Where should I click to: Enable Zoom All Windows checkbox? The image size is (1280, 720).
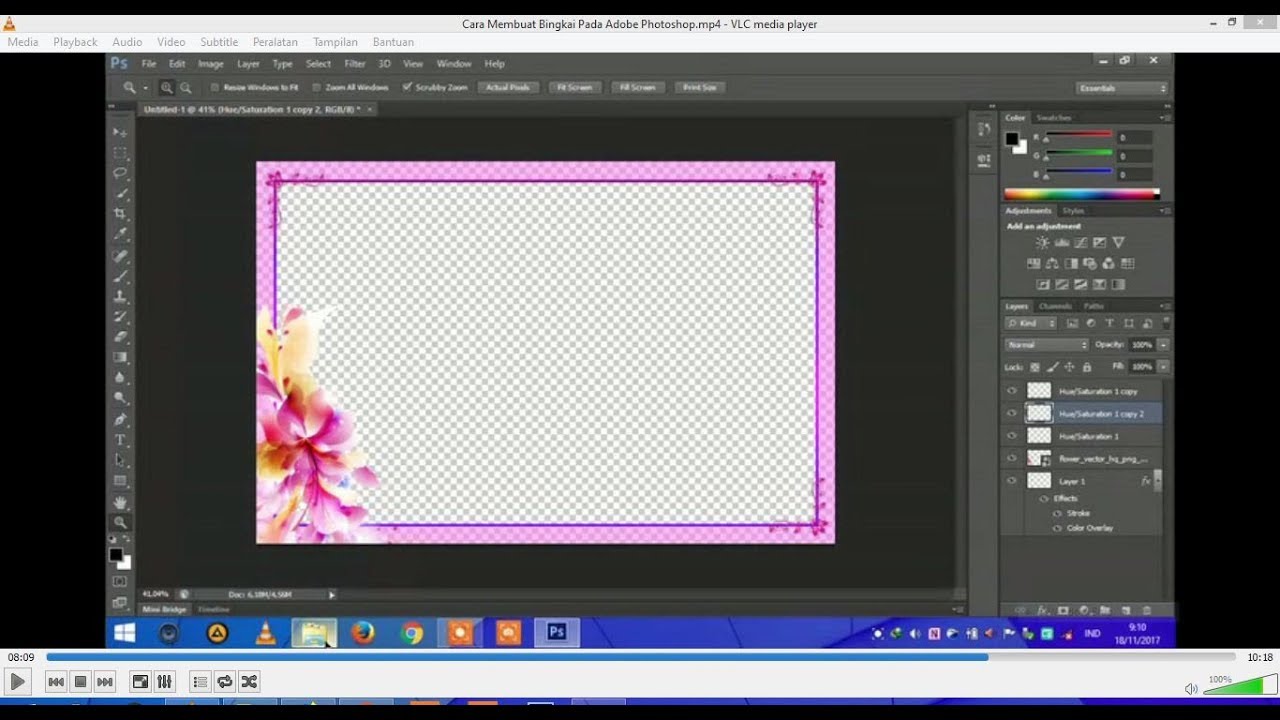pos(317,88)
